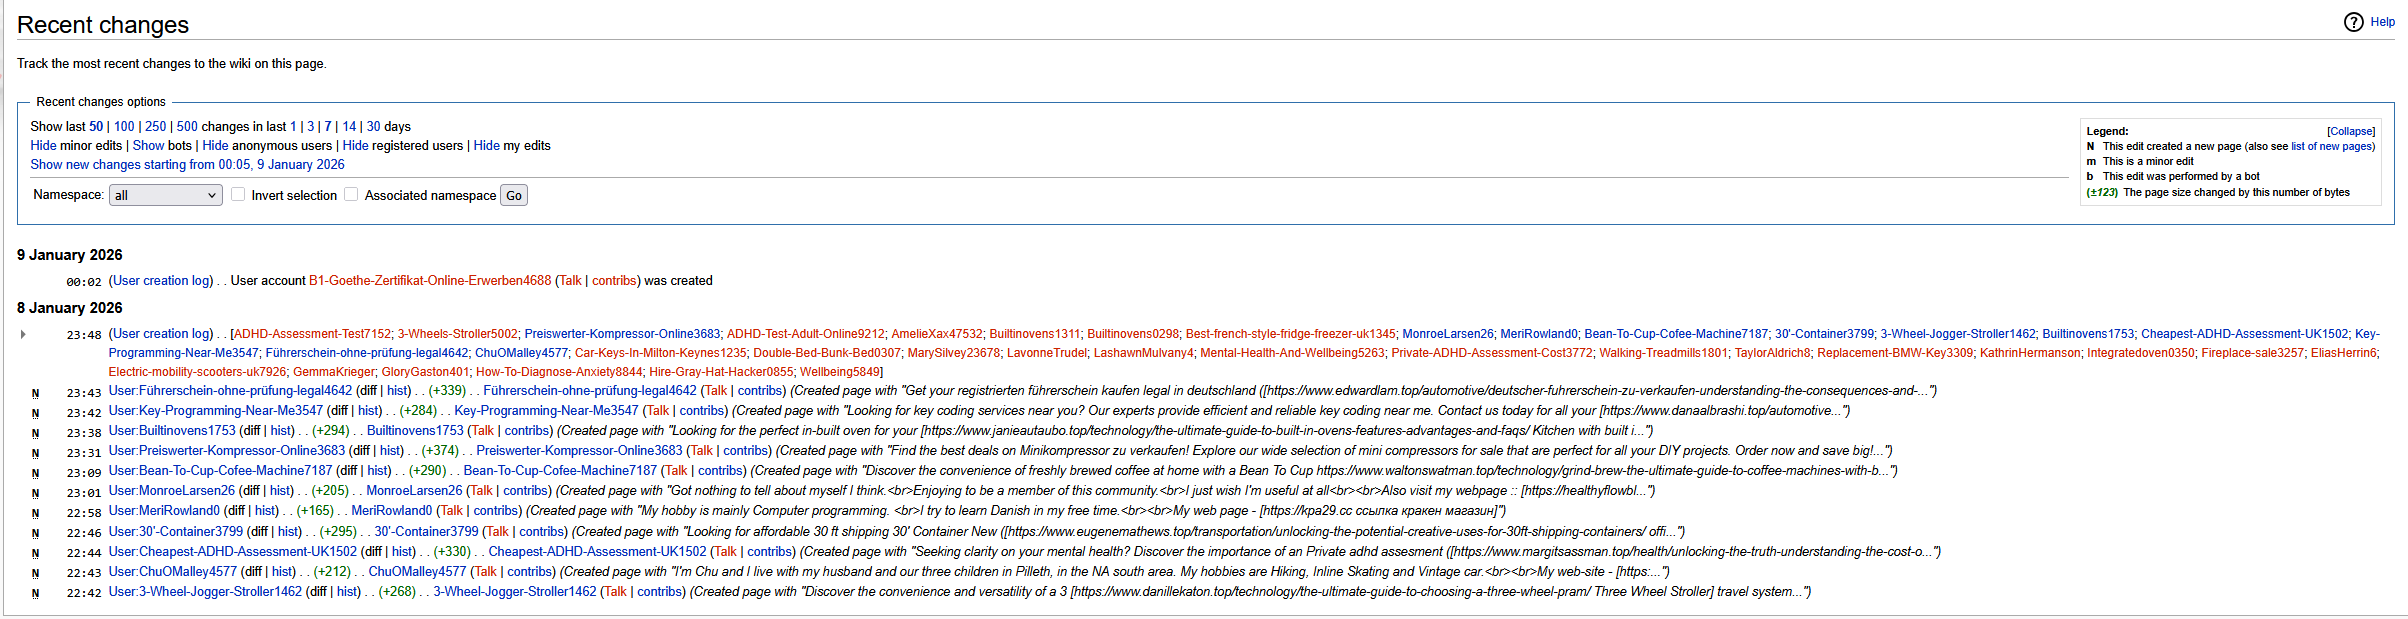Open contribs for Preiswerter-Kompressor-Online3683 at 23:31
Image resolution: width=2408 pixels, height=619 pixels.
(746, 451)
